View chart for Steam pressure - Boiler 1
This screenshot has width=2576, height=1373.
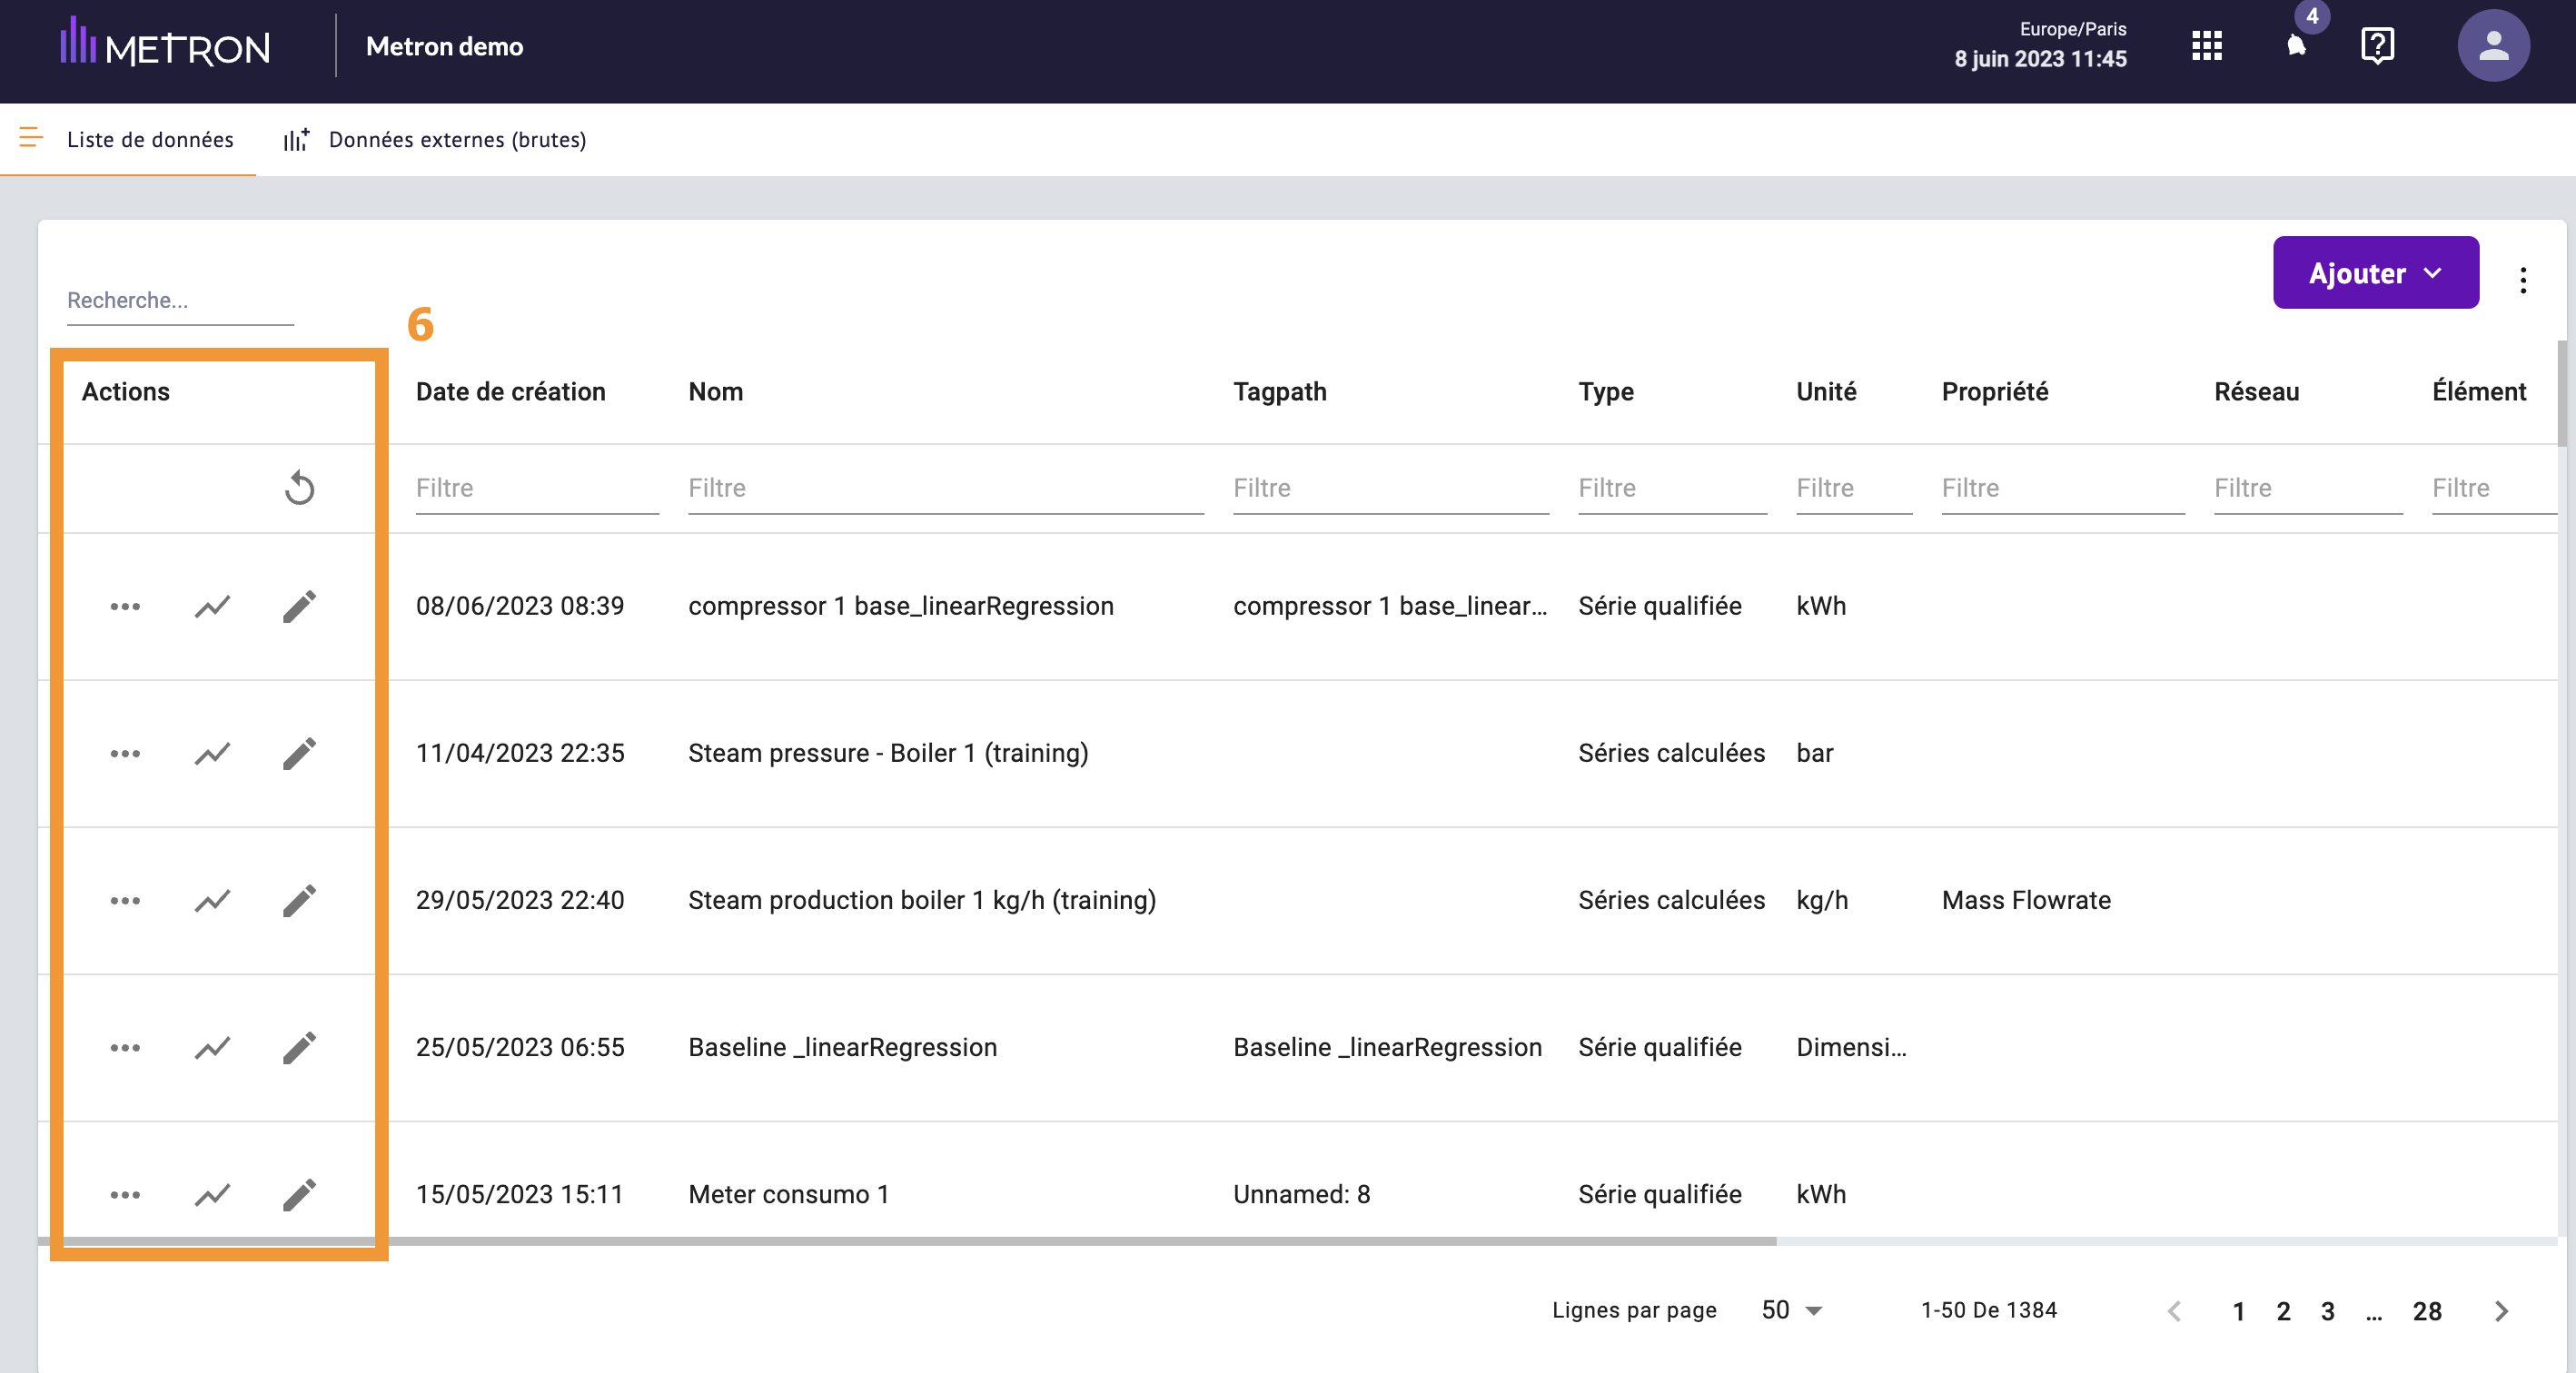212,753
